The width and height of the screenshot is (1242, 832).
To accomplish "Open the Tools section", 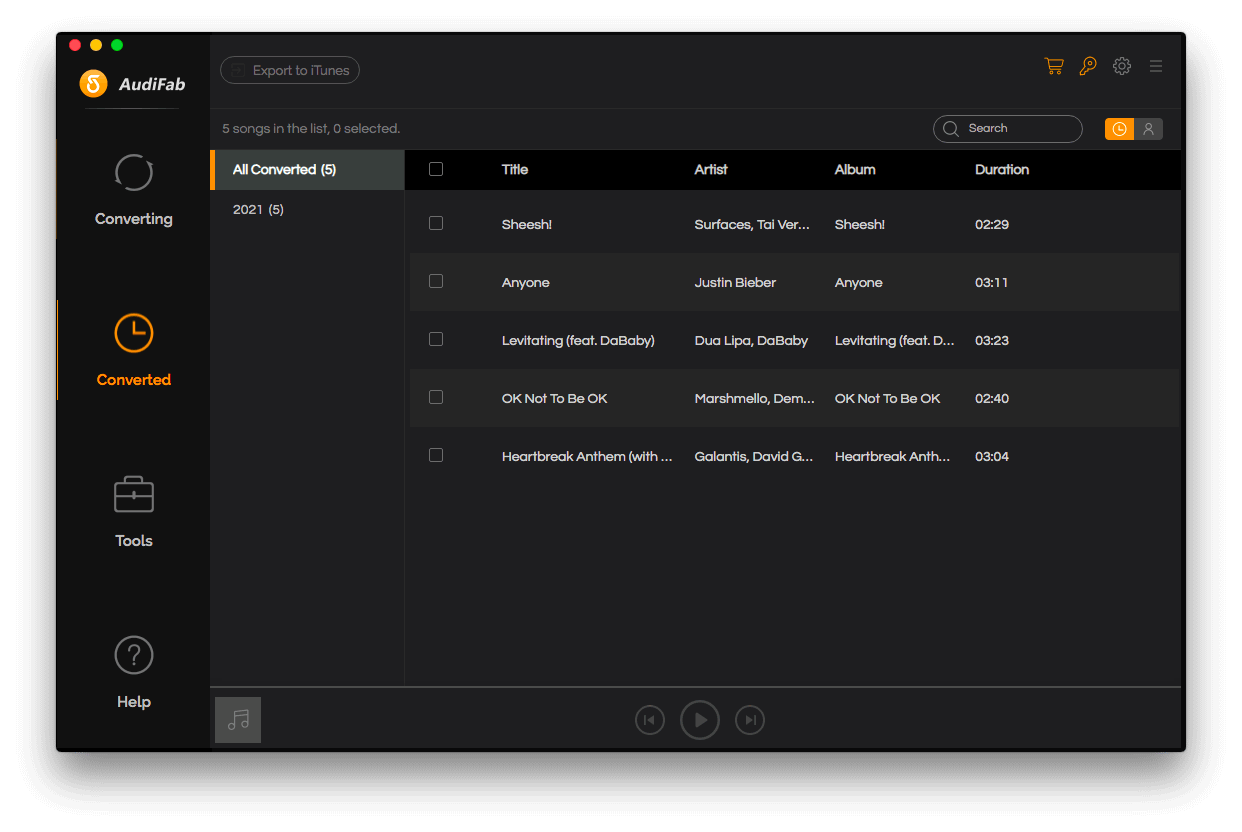I will point(134,513).
